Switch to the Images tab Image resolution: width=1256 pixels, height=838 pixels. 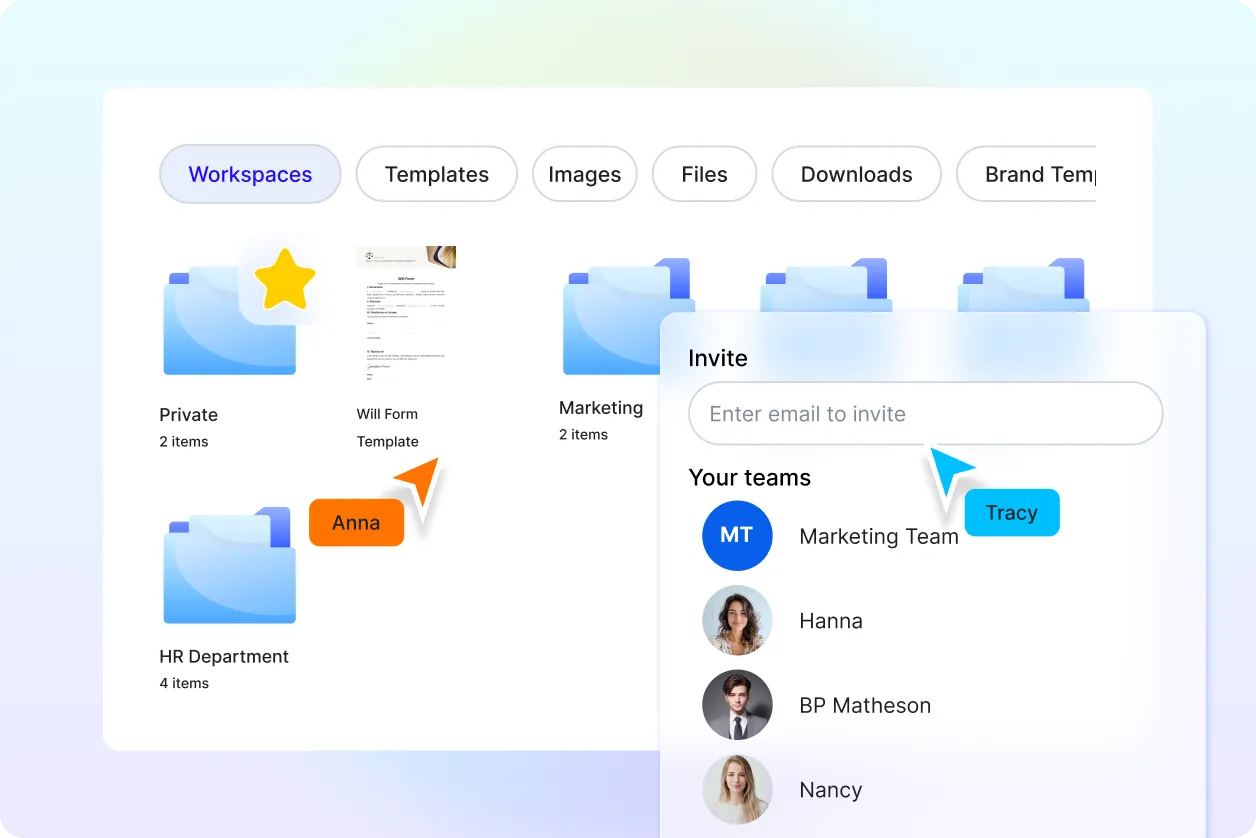[584, 174]
